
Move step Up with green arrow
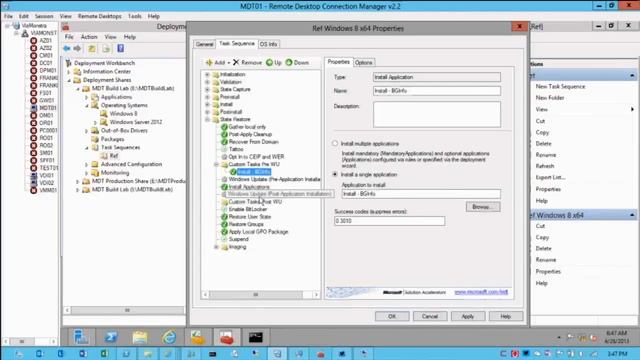(269, 62)
